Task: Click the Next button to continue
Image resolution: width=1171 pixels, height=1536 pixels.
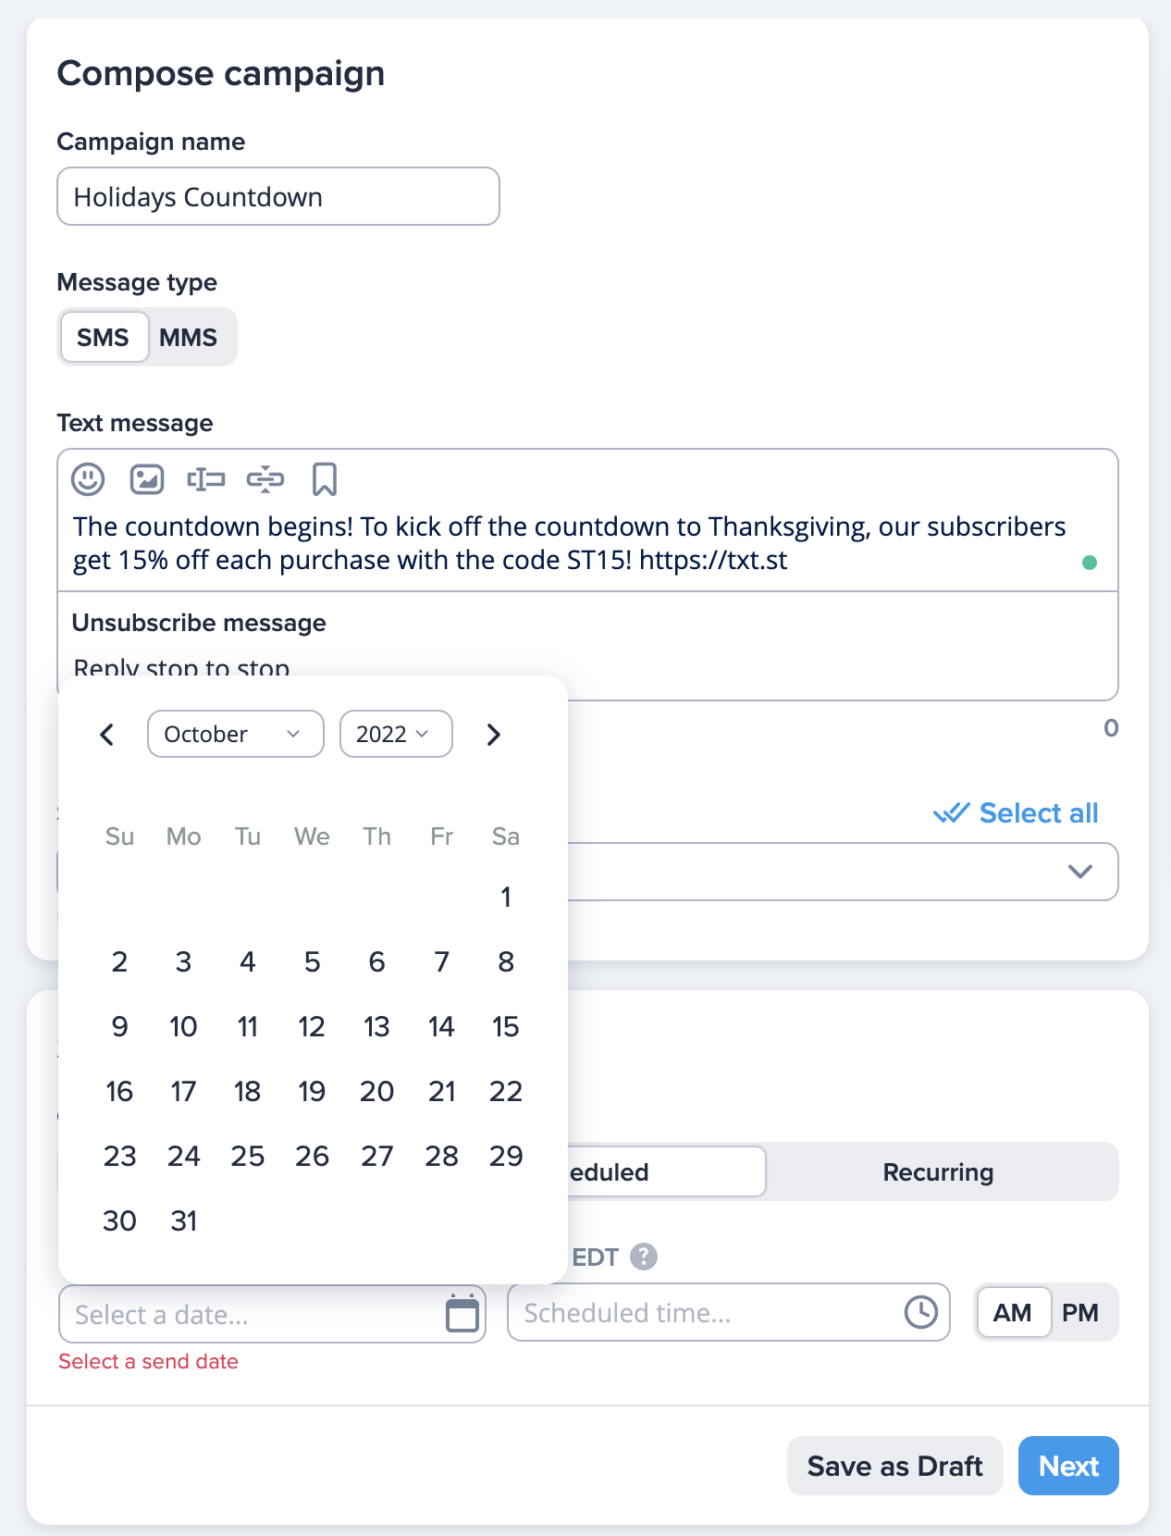Action: [x=1068, y=1465]
